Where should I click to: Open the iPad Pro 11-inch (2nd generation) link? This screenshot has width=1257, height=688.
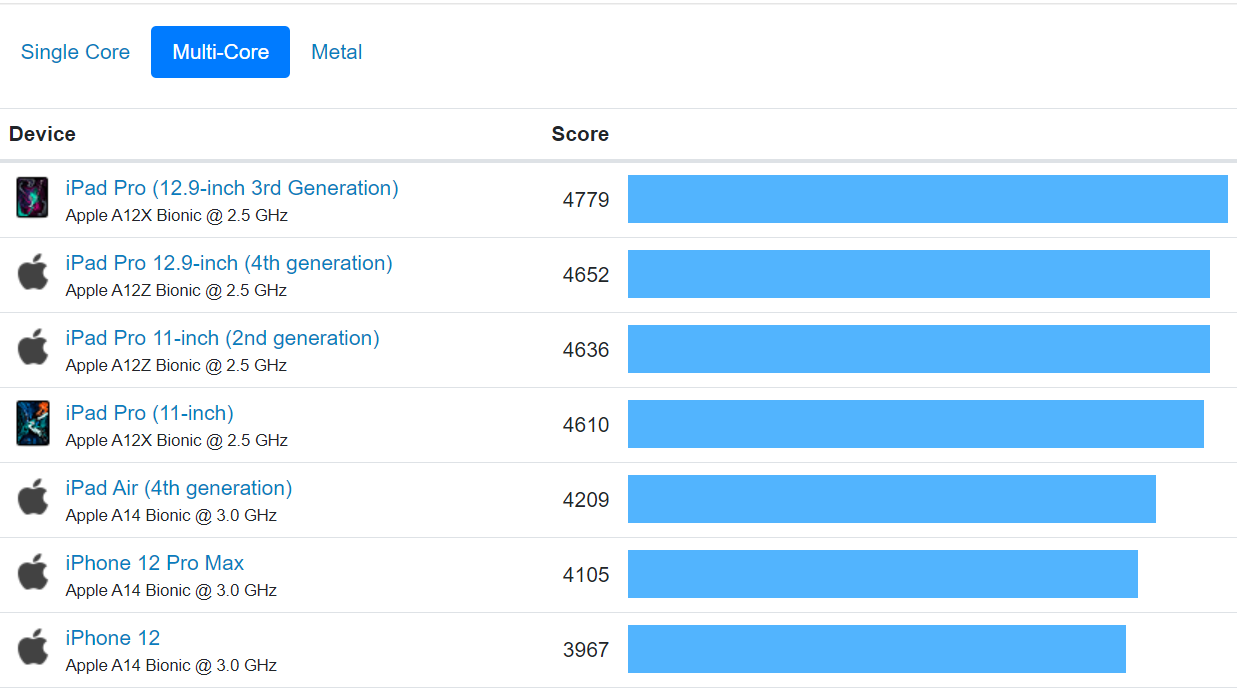coord(222,338)
